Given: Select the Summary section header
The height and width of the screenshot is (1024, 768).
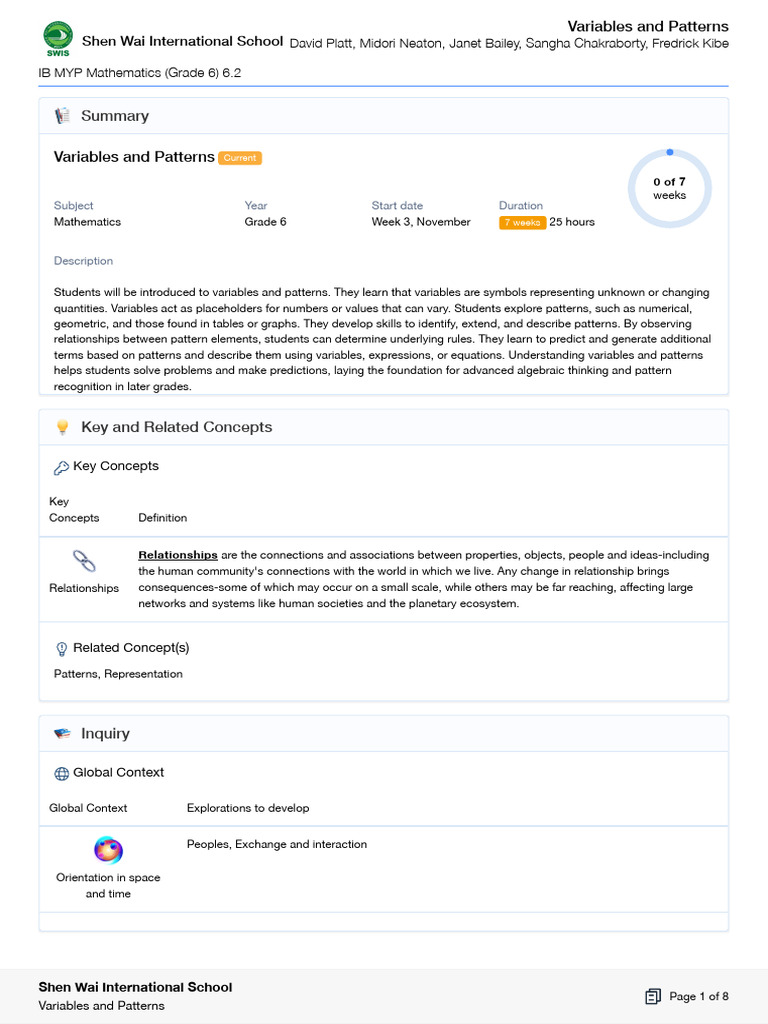Looking at the screenshot, I should tap(115, 116).
